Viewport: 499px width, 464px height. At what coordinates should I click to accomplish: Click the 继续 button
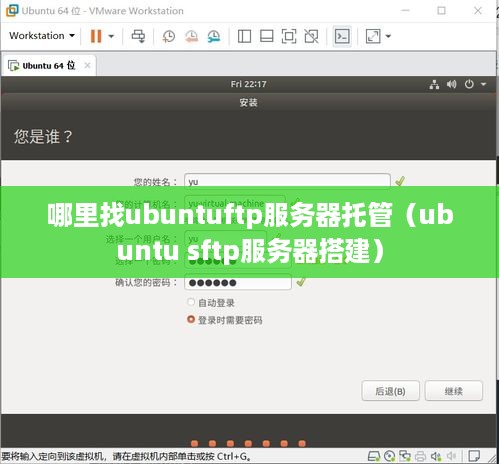coord(454,391)
